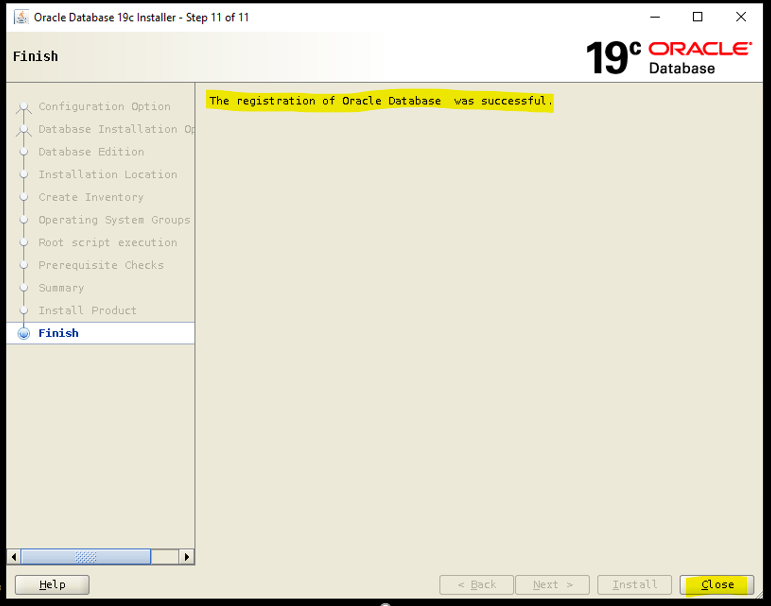Select the Summary step
Image resolution: width=771 pixels, height=606 pixels.
(x=61, y=287)
